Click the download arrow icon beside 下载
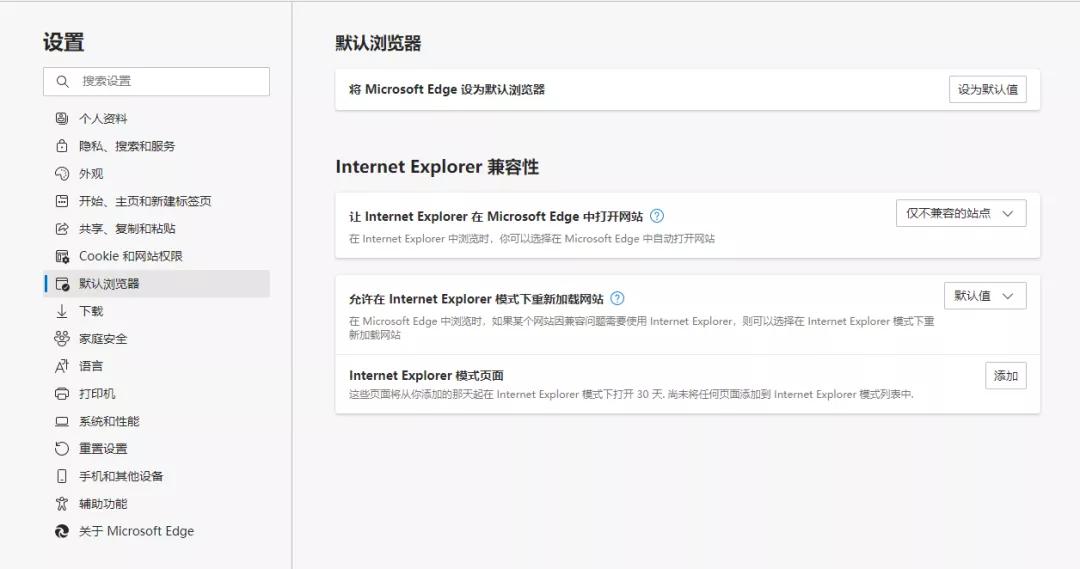Image resolution: width=1080 pixels, height=569 pixels. point(62,311)
